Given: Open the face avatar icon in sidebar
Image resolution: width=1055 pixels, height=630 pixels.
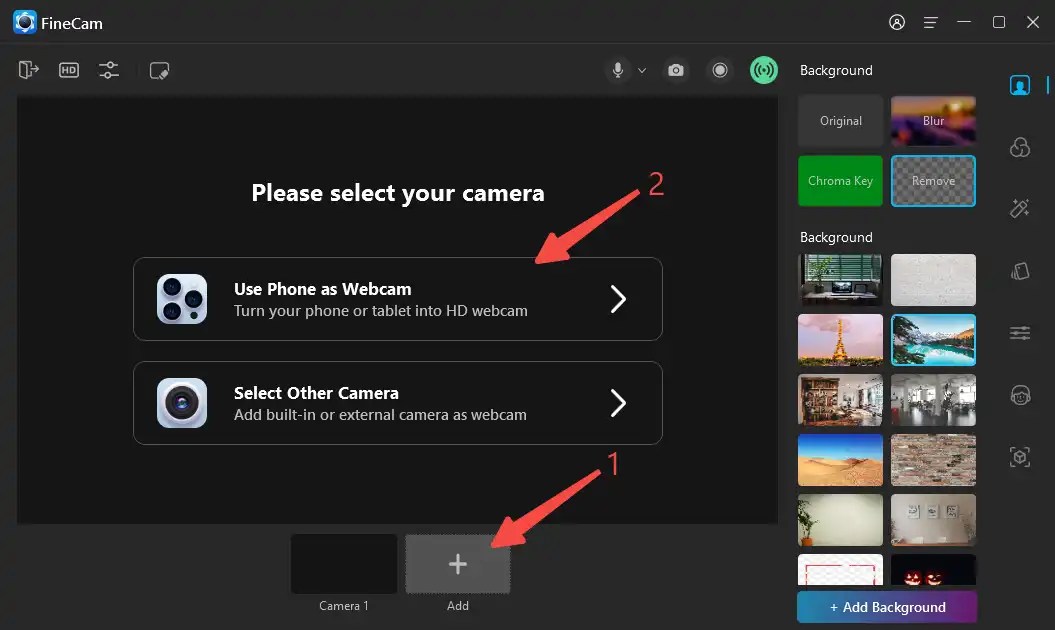Looking at the screenshot, I should coord(1020,395).
